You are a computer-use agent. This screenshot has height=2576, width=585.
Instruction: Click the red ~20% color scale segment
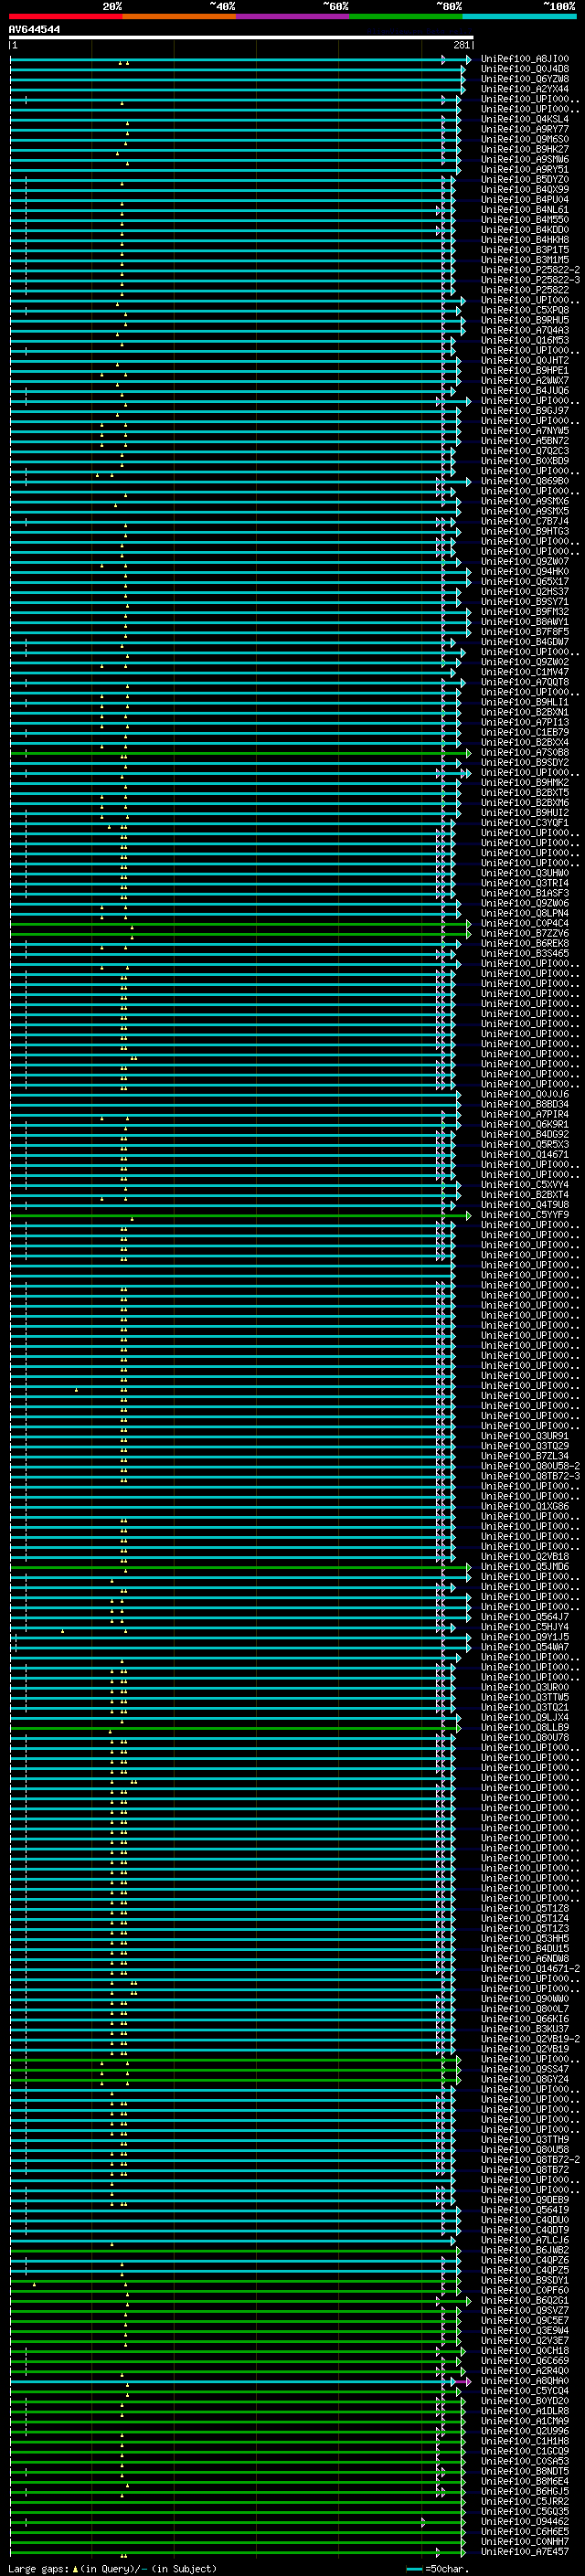65,16
